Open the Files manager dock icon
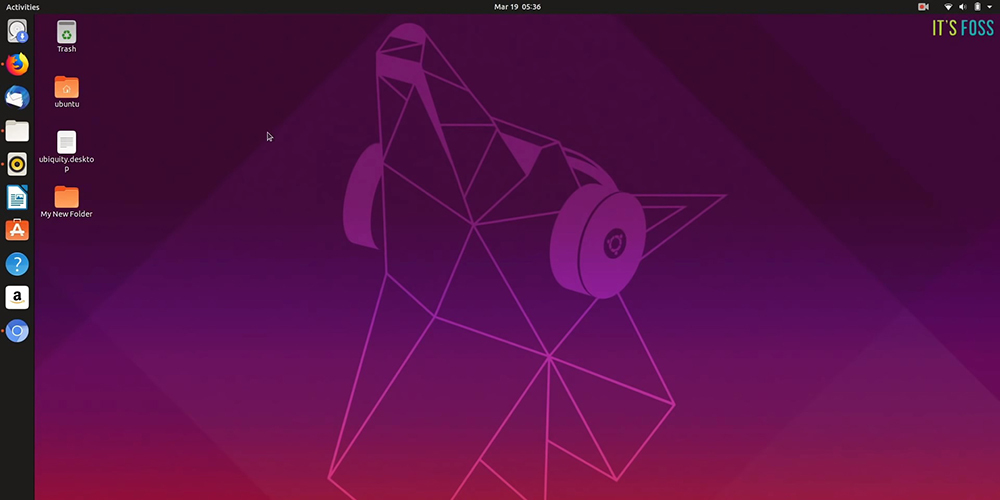This screenshot has width=1000, height=500. 17,131
